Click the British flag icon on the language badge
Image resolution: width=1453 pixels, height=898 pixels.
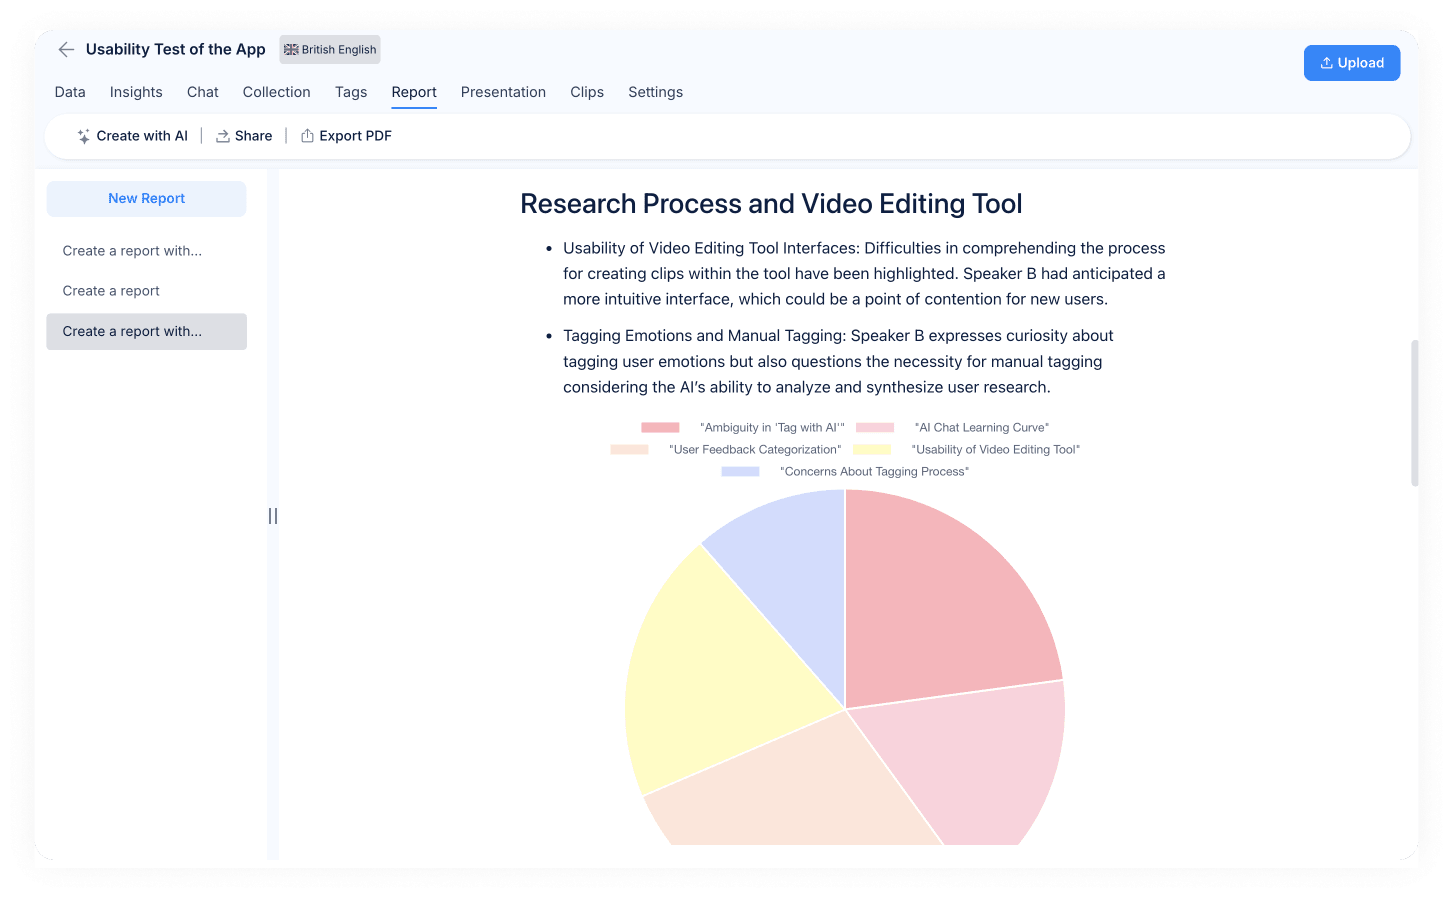tap(291, 49)
